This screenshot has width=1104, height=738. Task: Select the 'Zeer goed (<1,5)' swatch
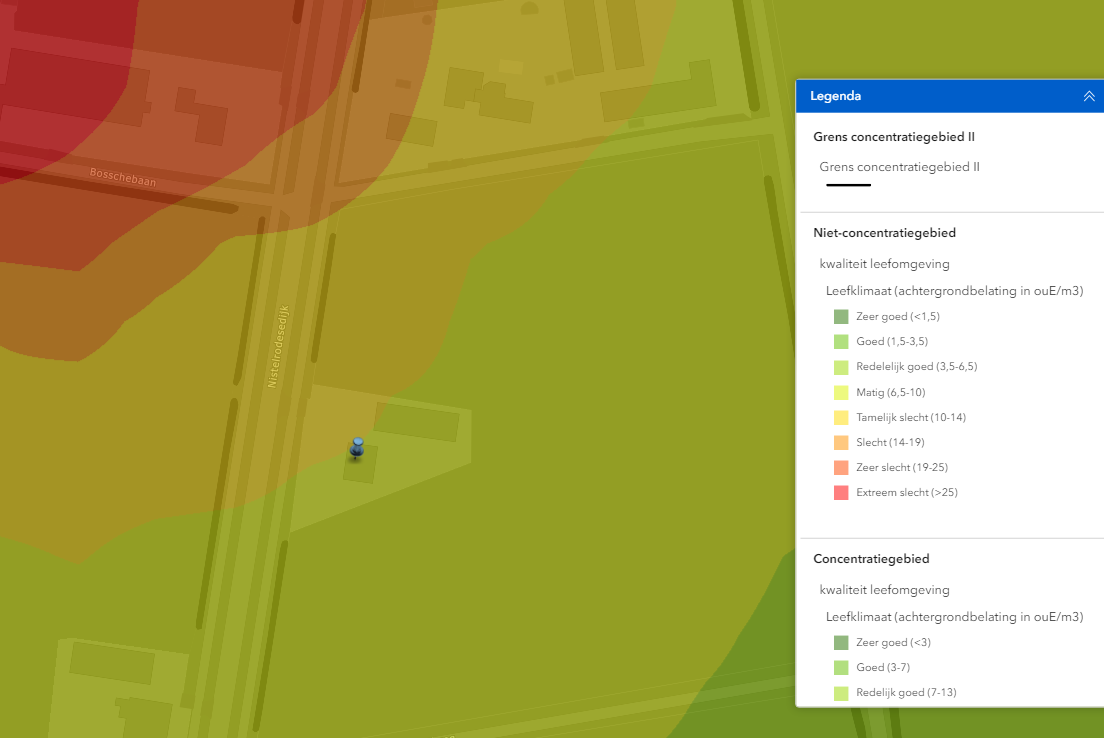(x=841, y=317)
